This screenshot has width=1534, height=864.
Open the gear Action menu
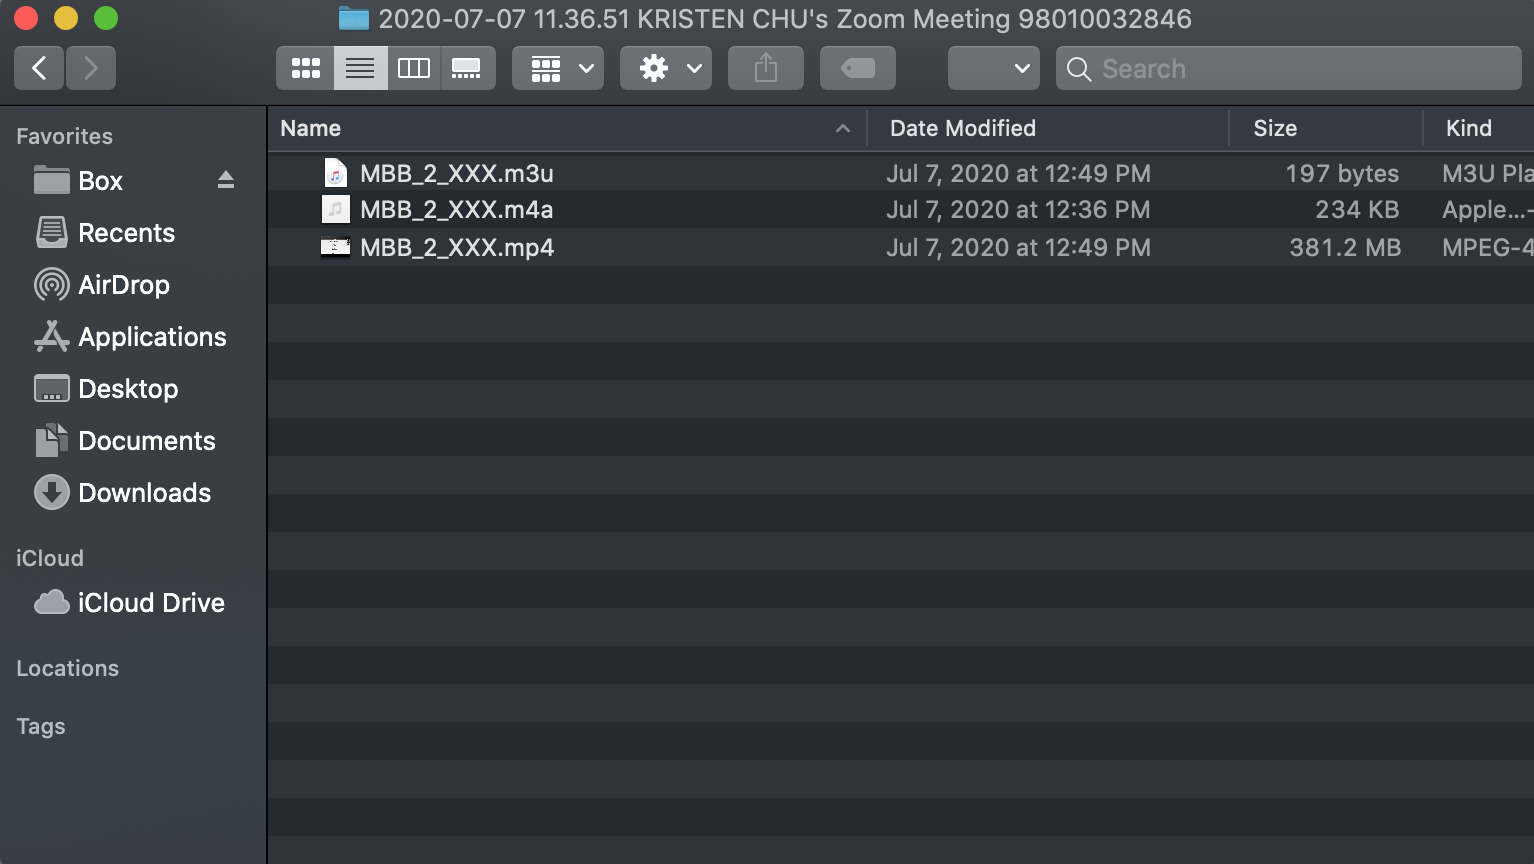coord(666,68)
